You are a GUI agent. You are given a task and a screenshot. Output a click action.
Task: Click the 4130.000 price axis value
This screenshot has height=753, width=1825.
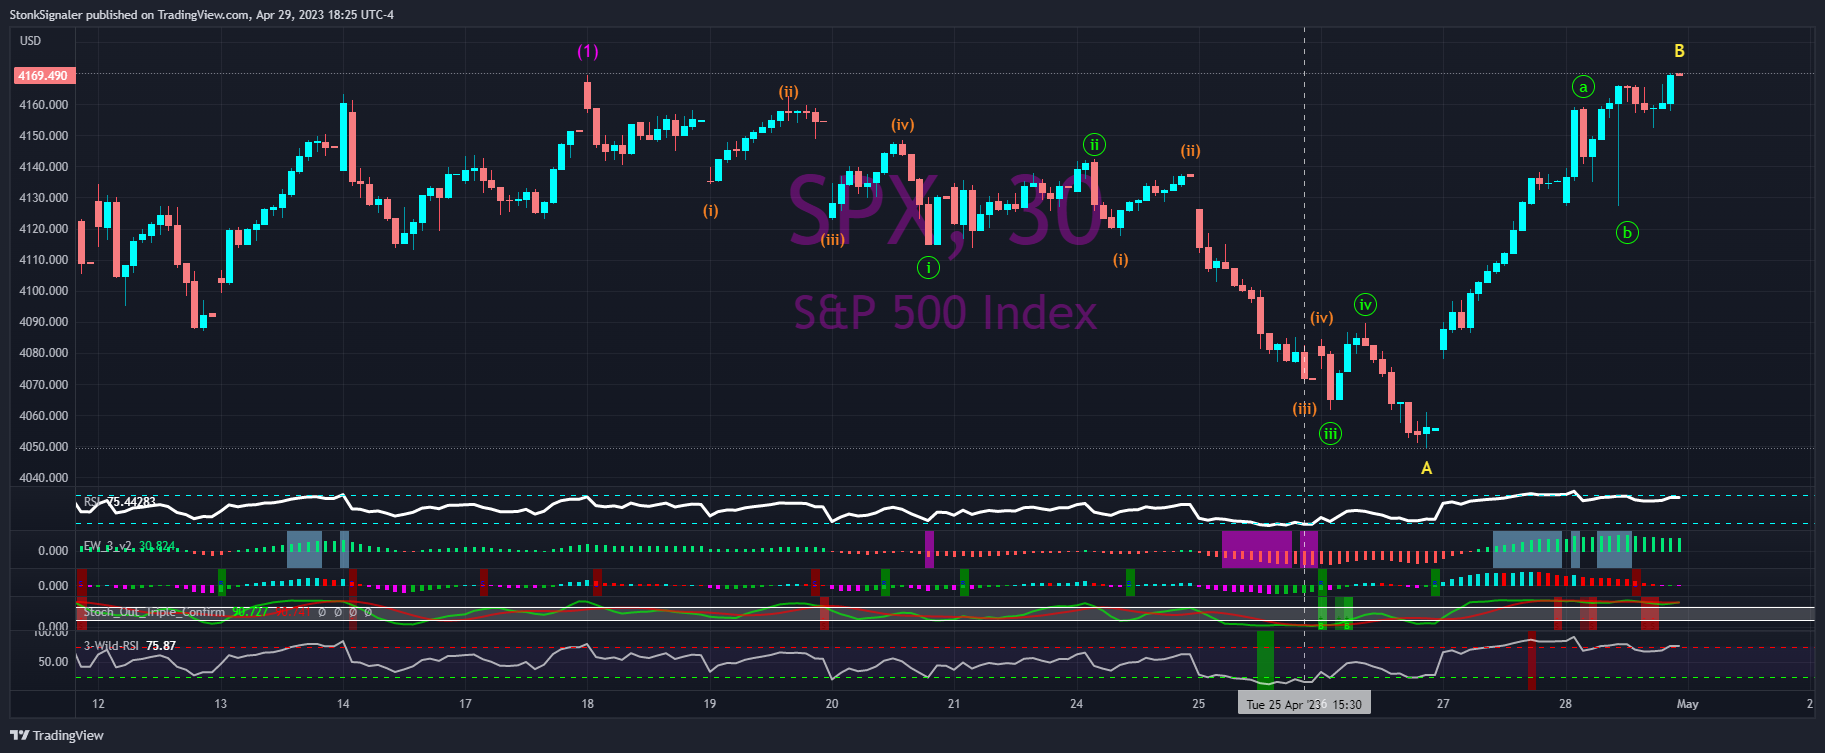pyautogui.click(x=43, y=198)
